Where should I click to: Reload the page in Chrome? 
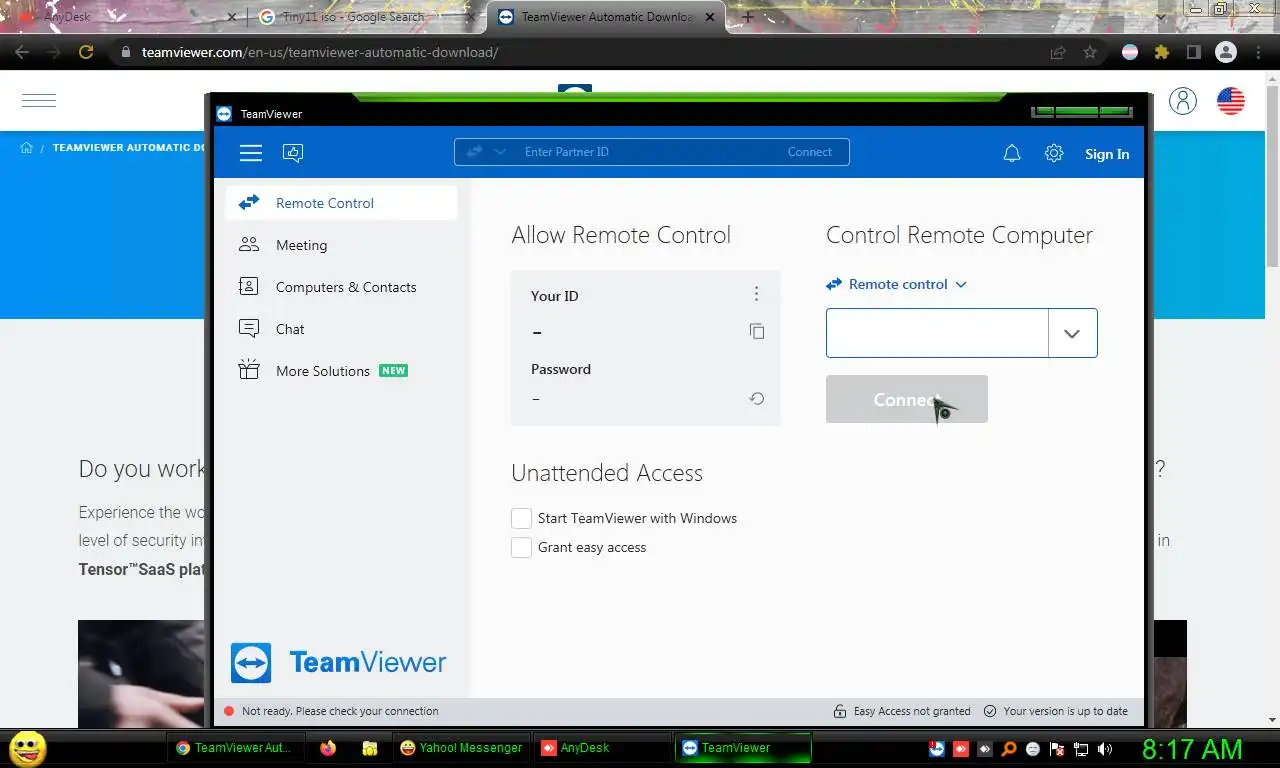(x=86, y=52)
